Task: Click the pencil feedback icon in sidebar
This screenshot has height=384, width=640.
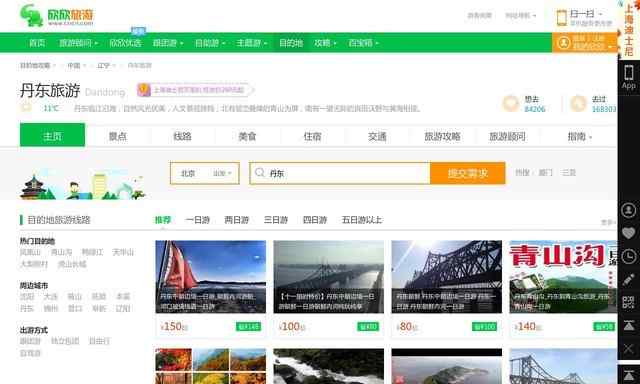Action: (x=629, y=280)
